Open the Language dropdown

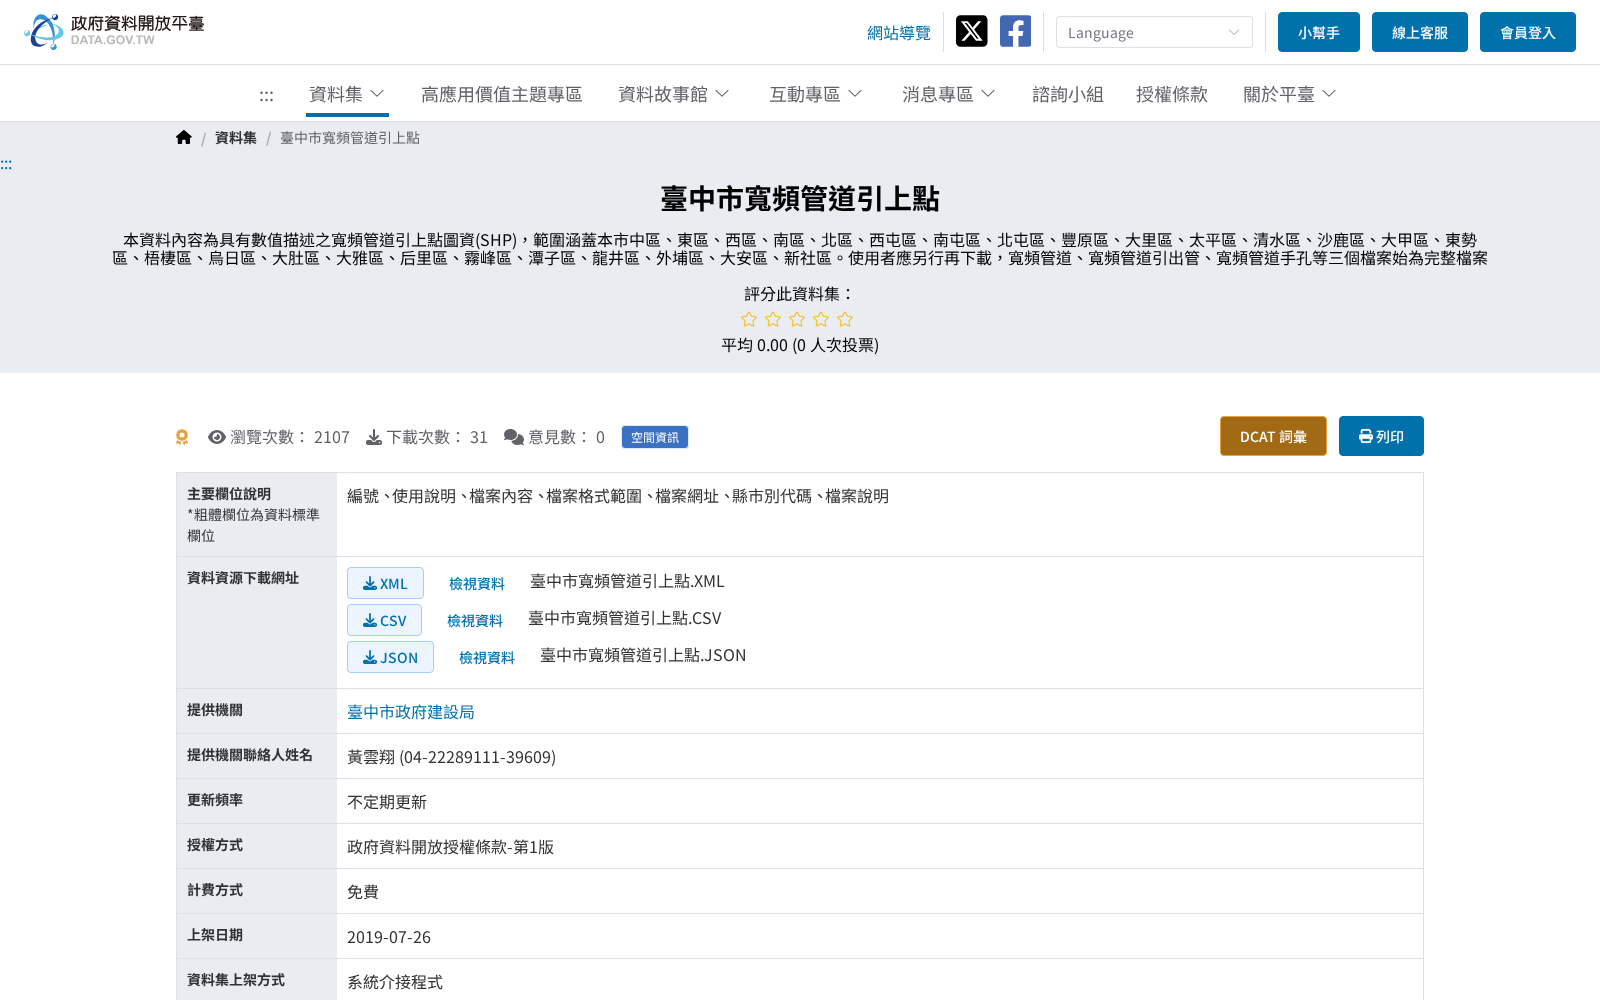point(1154,32)
